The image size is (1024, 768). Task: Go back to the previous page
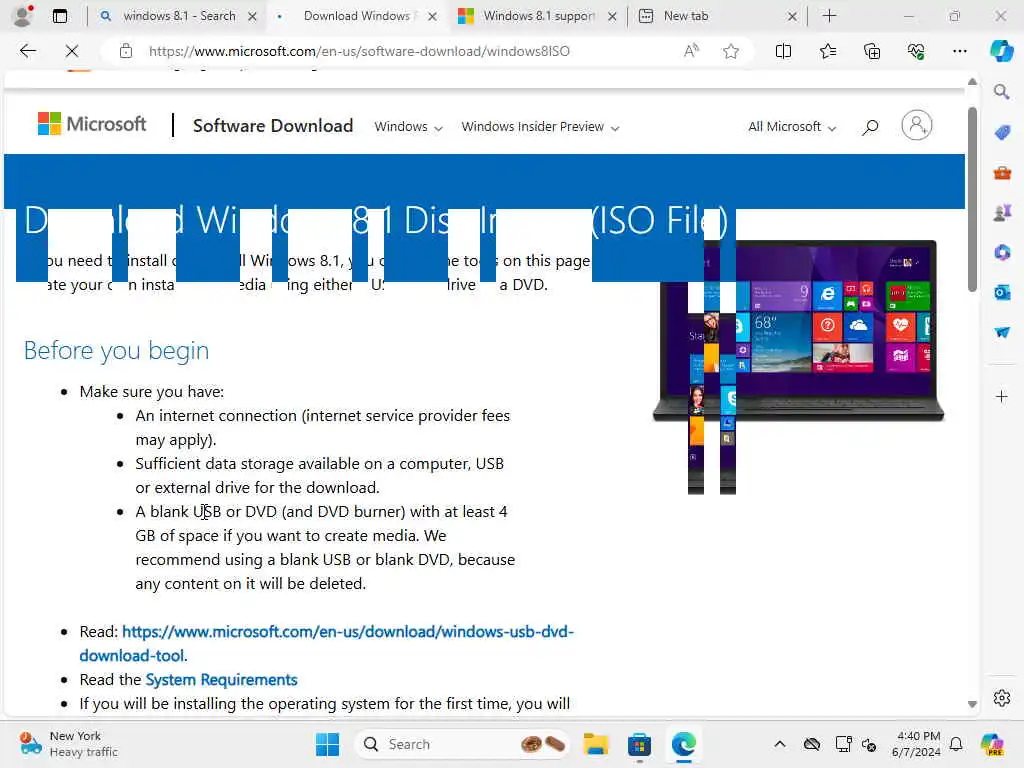[27, 51]
